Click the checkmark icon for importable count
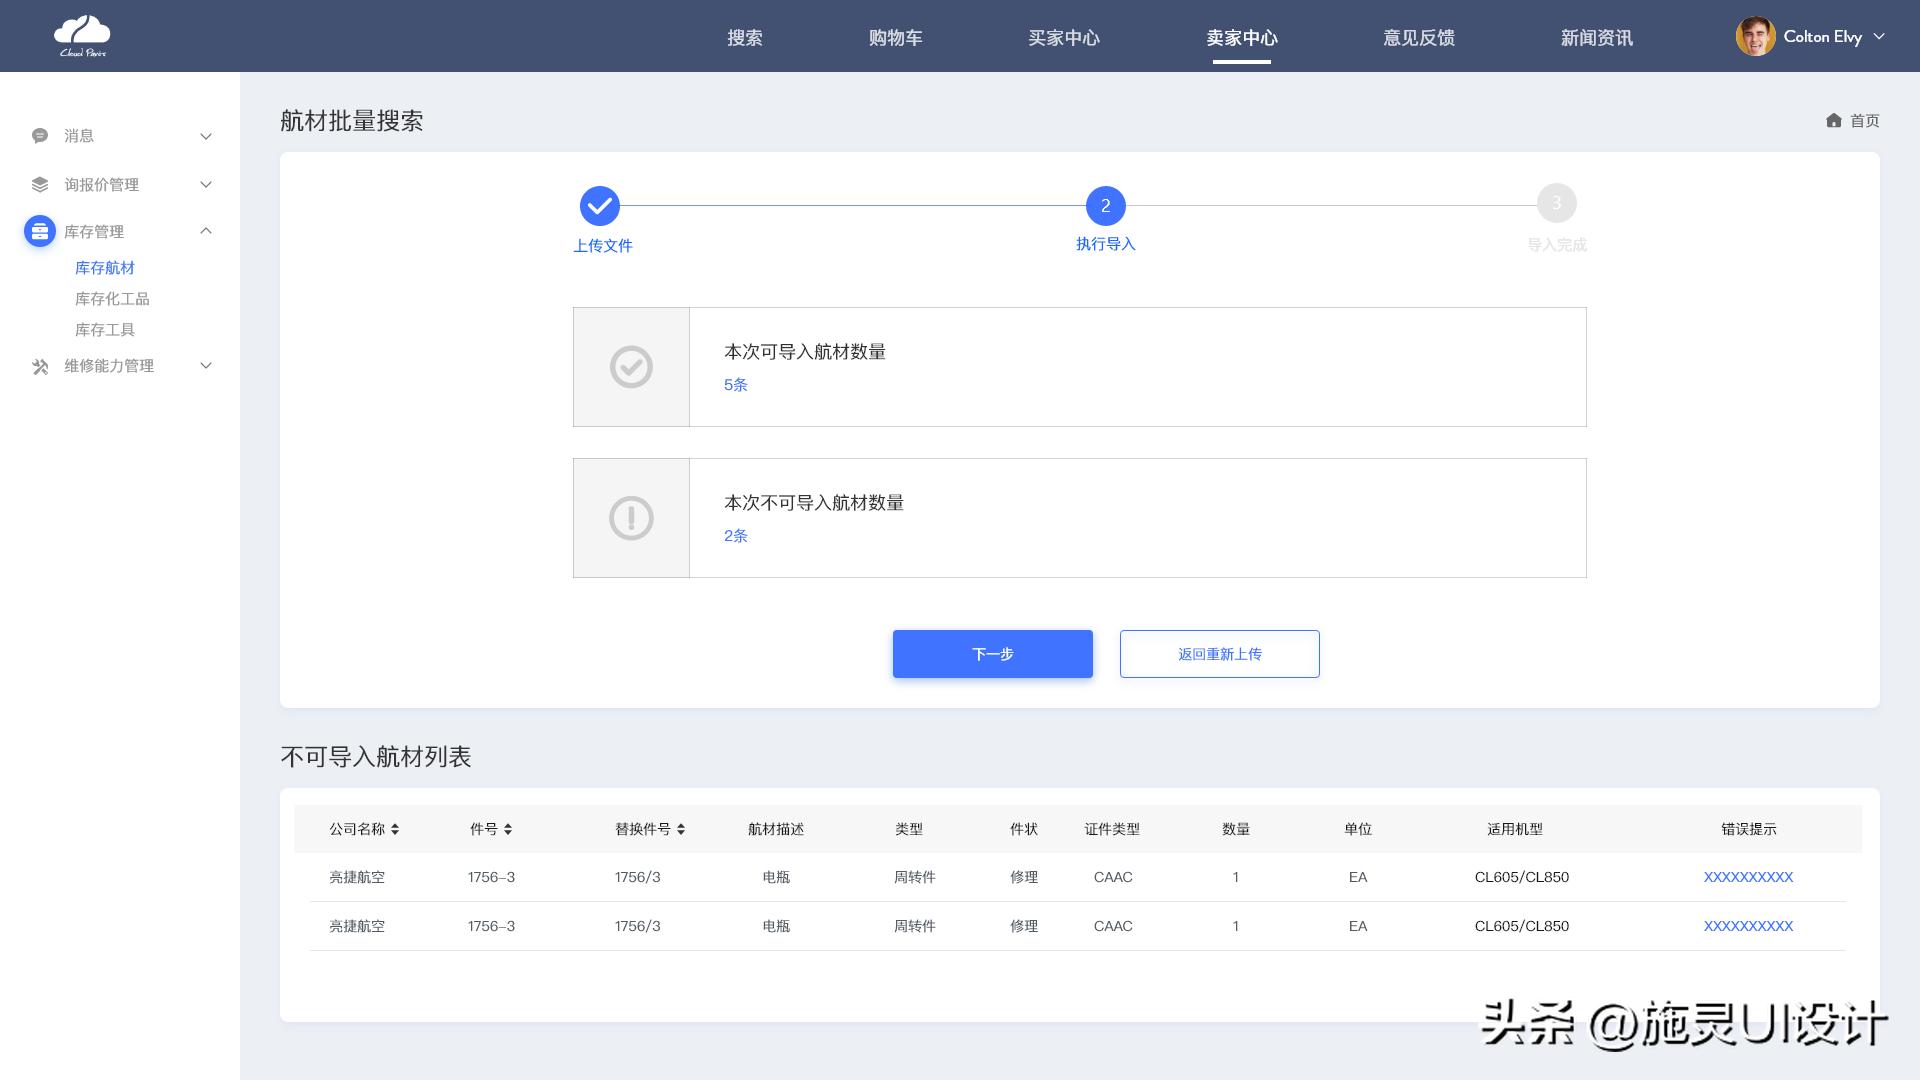This screenshot has width=1920, height=1080. coord(630,367)
